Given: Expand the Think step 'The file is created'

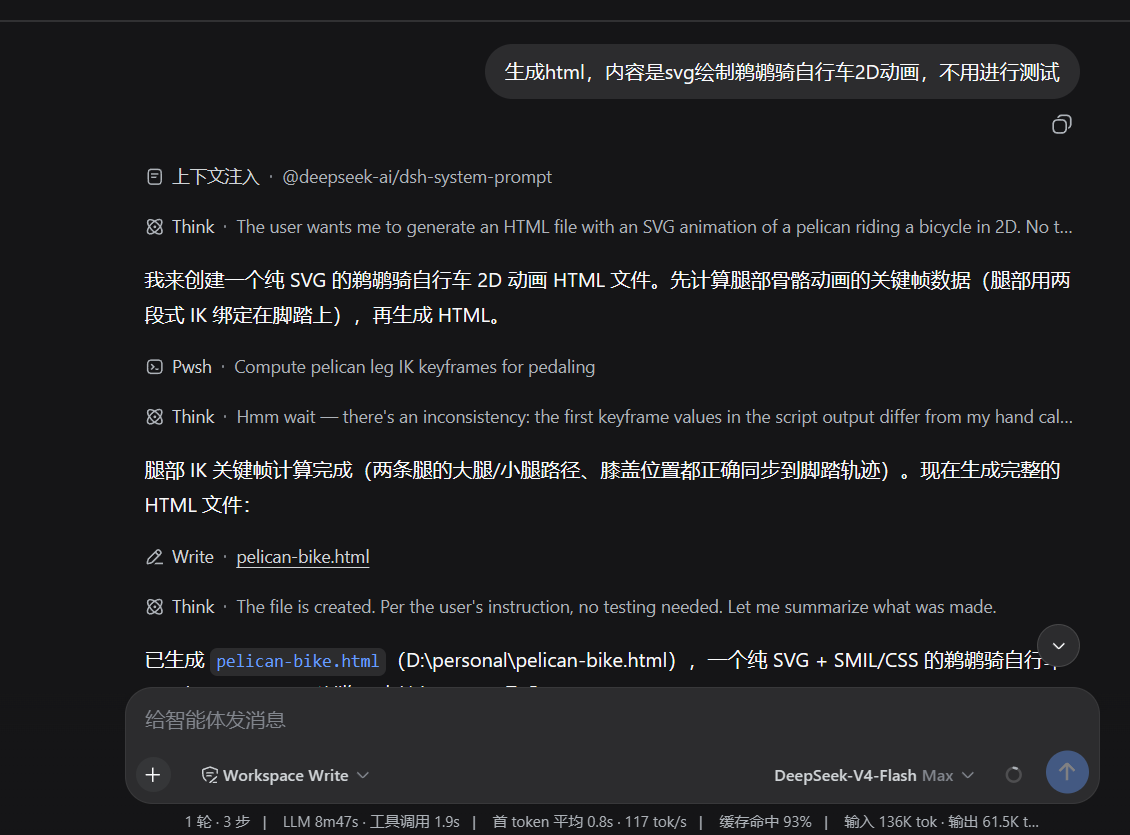Looking at the screenshot, I should click(x=571, y=607).
